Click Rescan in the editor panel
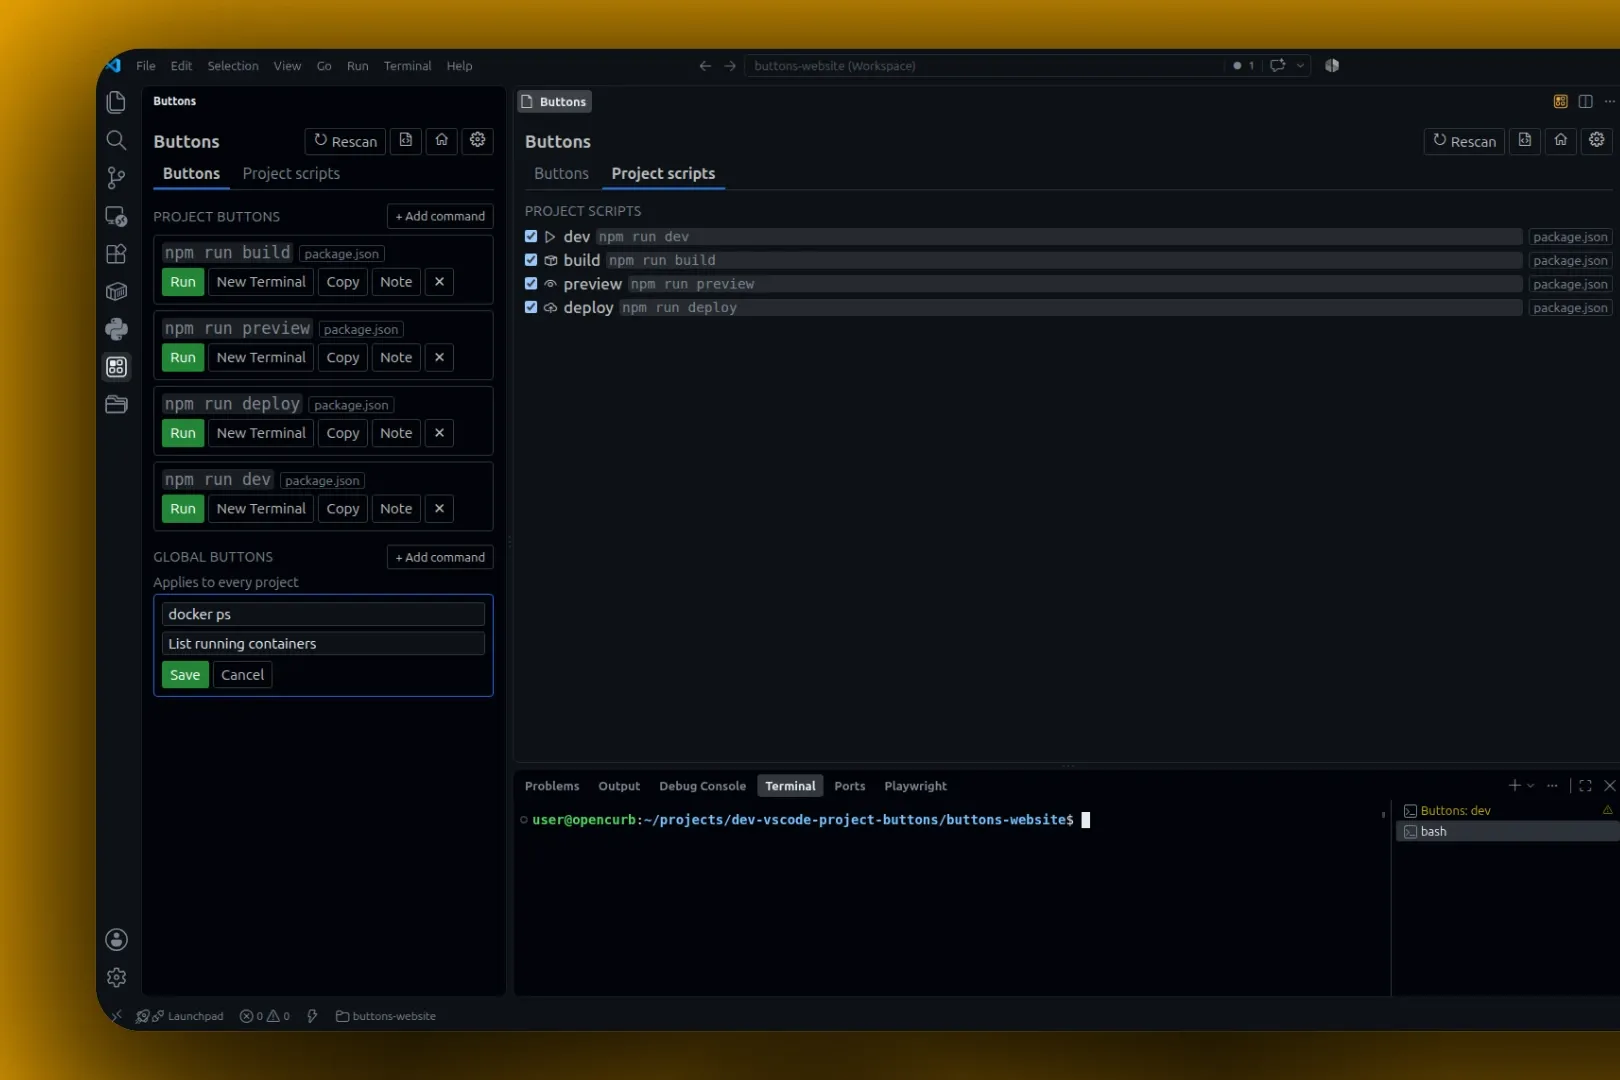 pos(1464,141)
